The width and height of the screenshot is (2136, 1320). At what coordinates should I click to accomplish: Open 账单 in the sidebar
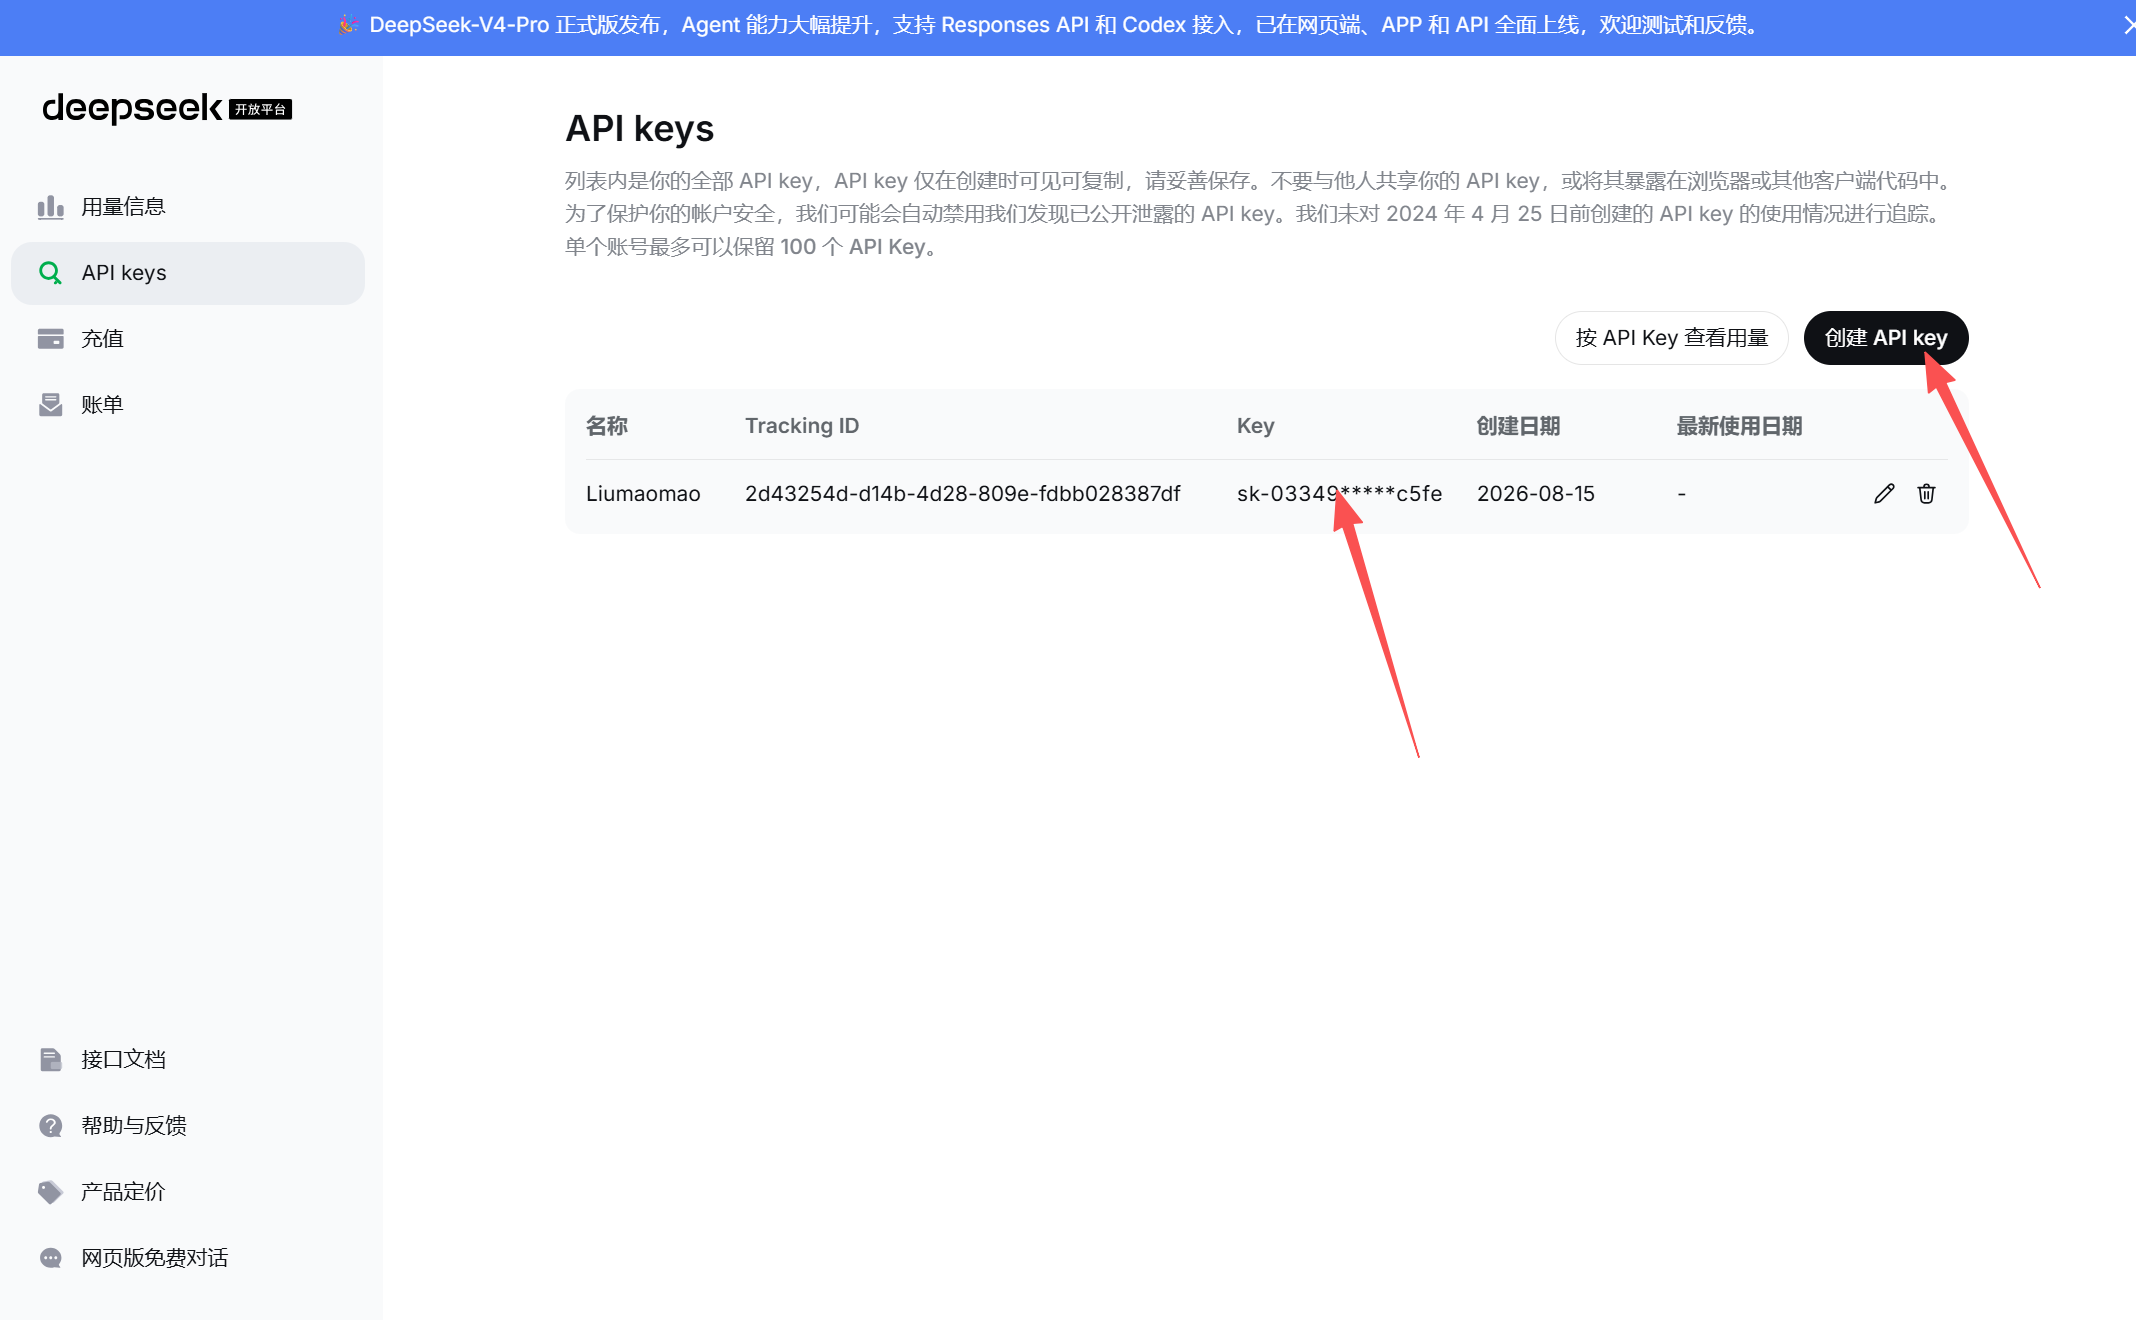188,405
